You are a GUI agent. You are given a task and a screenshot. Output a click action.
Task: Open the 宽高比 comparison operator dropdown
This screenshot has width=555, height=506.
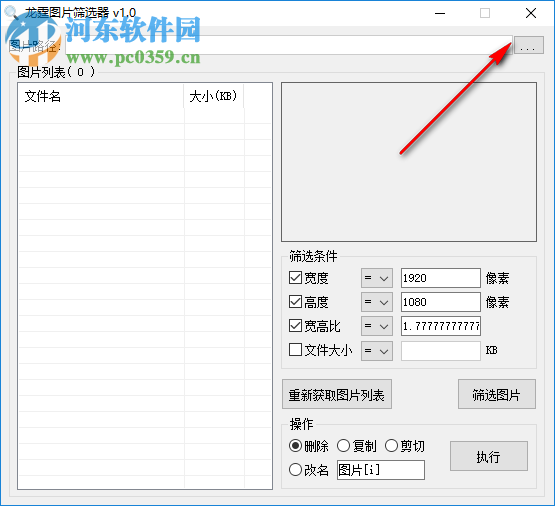pyautogui.click(x=377, y=326)
